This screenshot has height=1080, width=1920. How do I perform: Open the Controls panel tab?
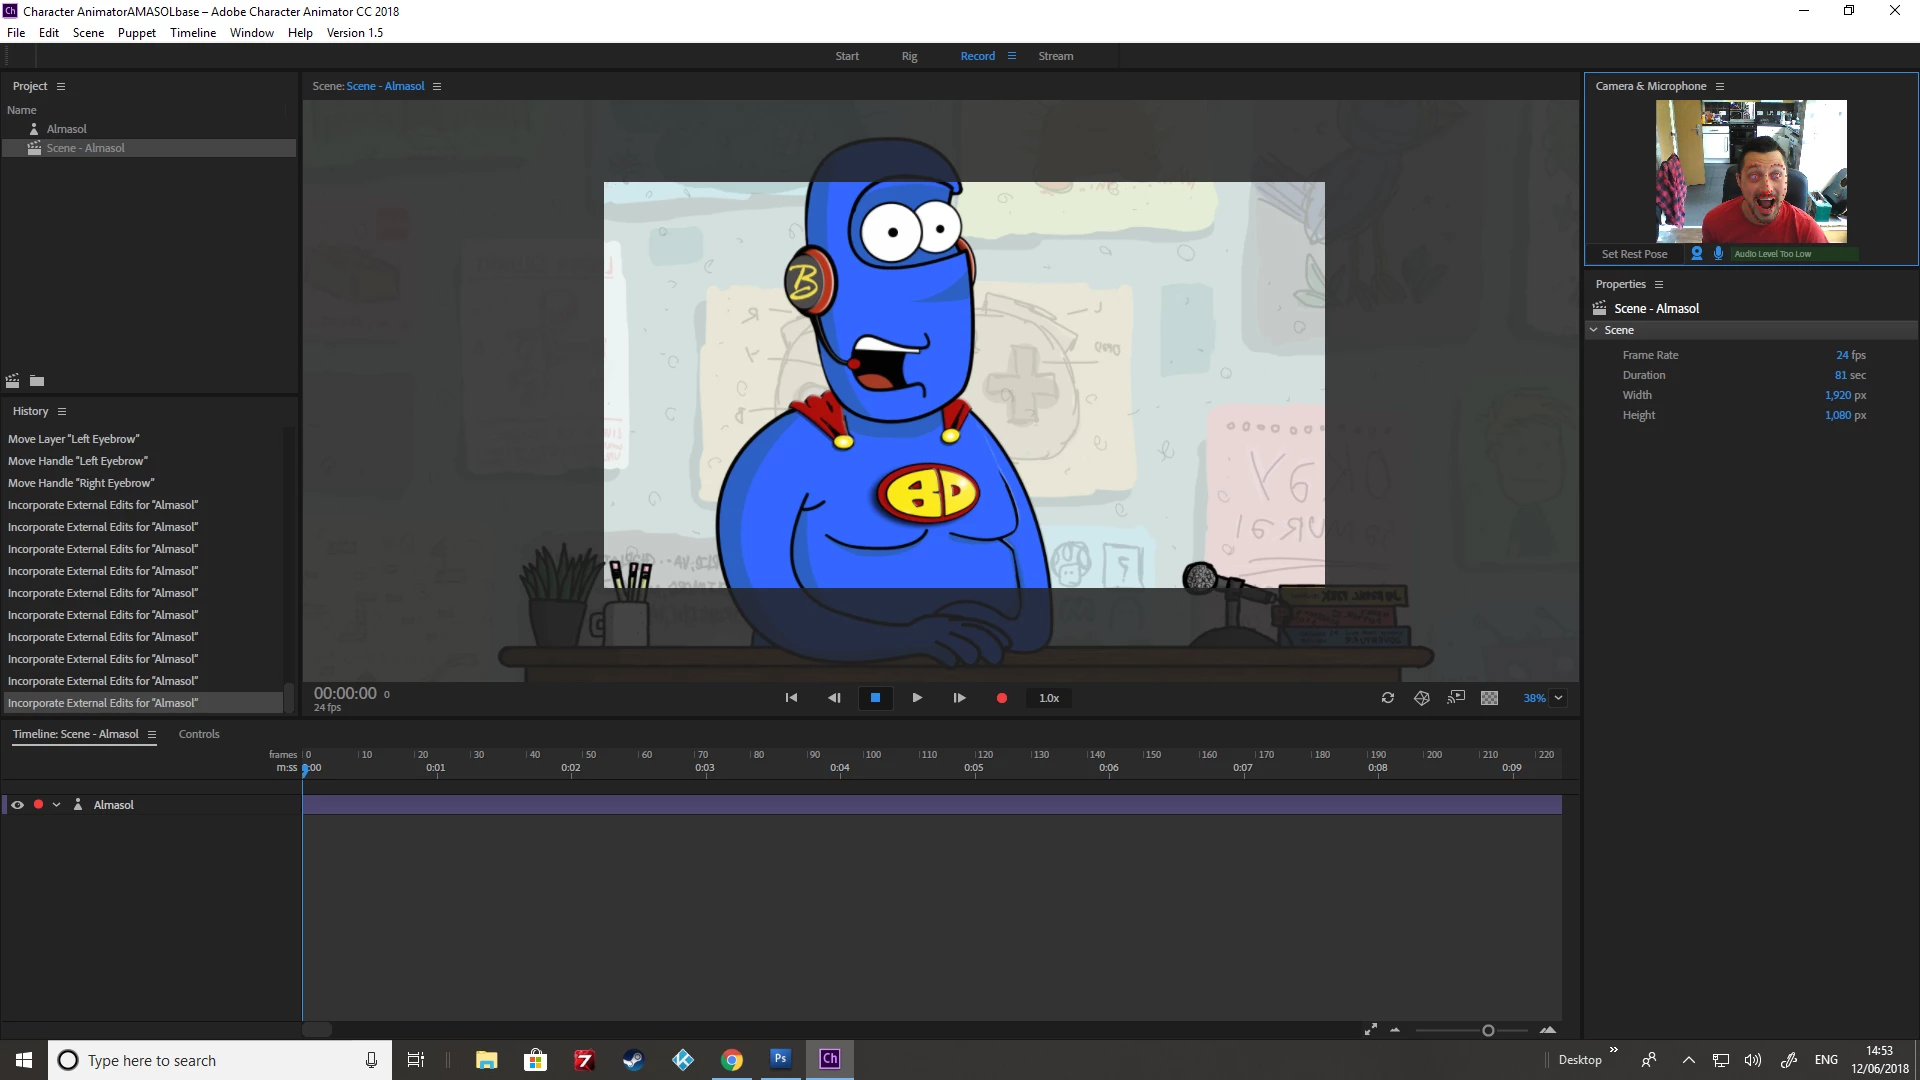(199, 734)
